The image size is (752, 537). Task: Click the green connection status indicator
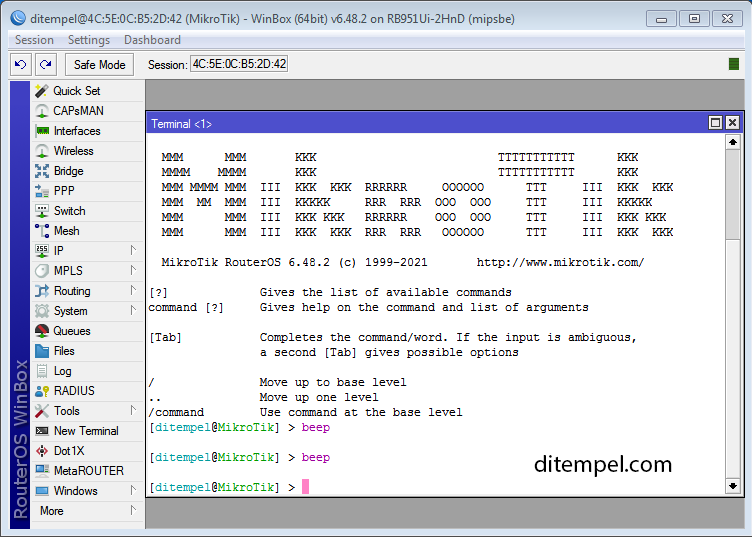[733, 64]
